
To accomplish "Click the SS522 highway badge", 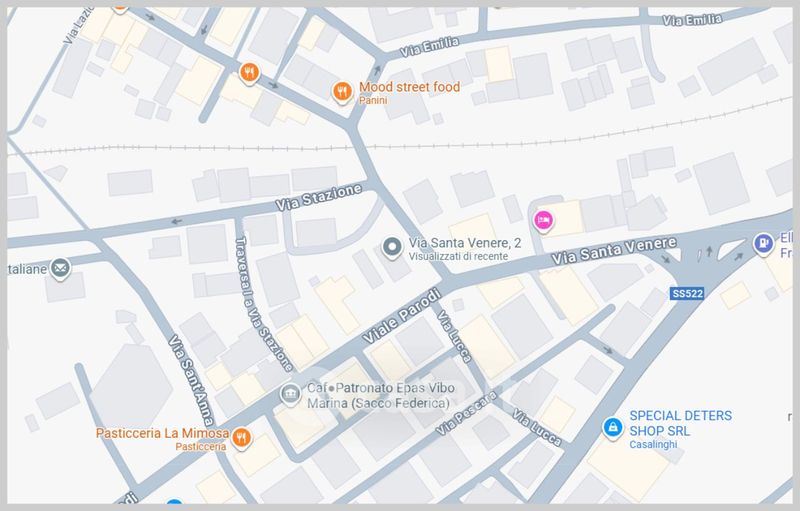I will pyautogui.click(x=687, y=293).
